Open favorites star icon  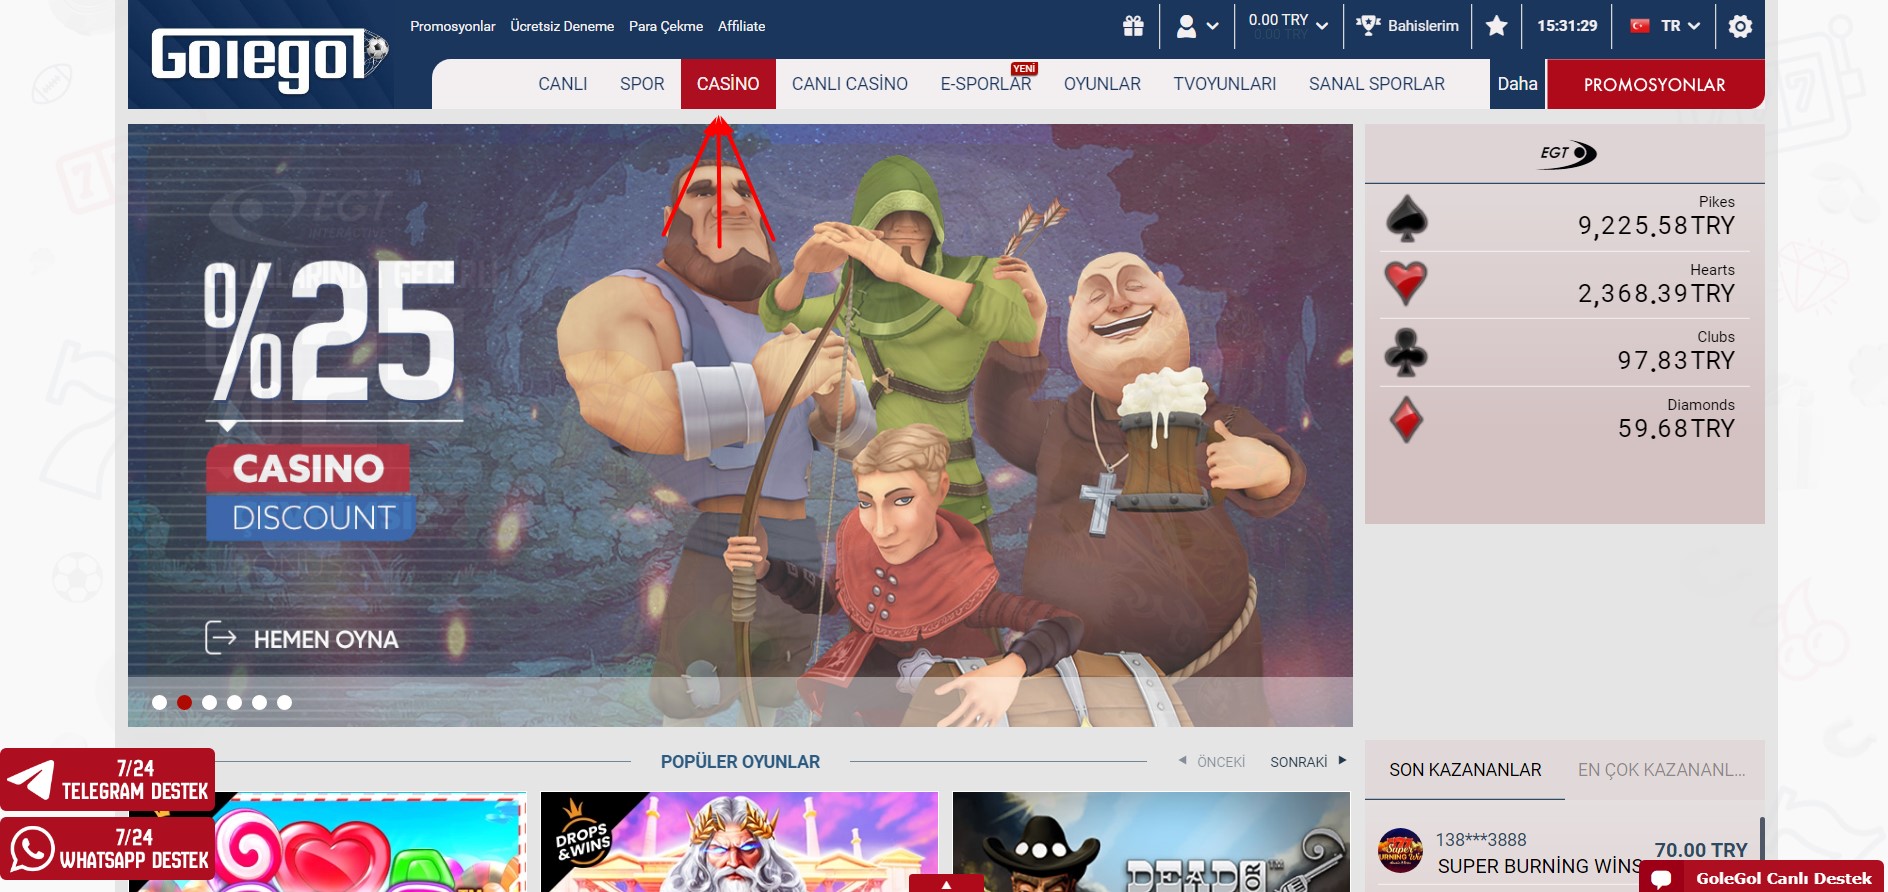(1496, 26)
